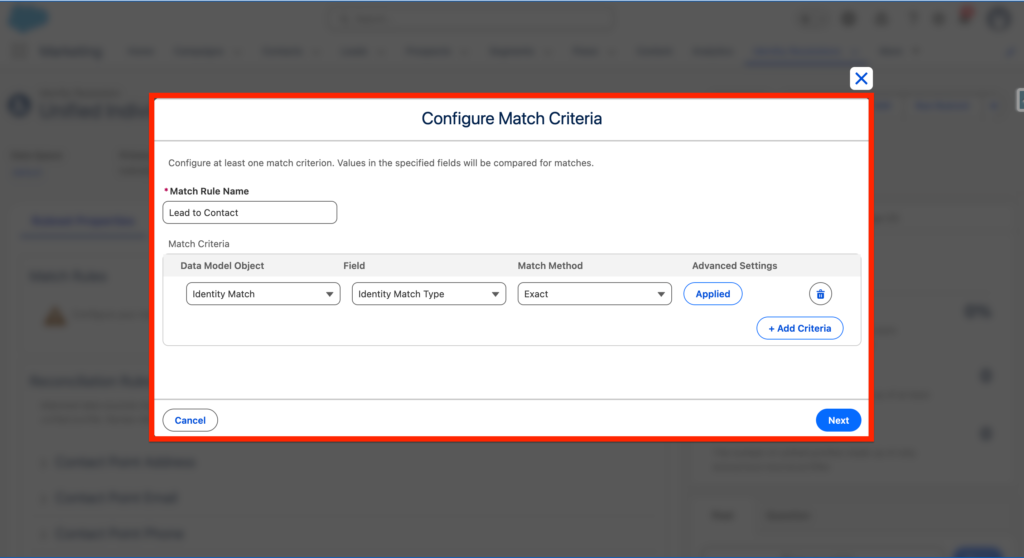
Task: Open notifications bell with red badge
Action: coord(965,18)
